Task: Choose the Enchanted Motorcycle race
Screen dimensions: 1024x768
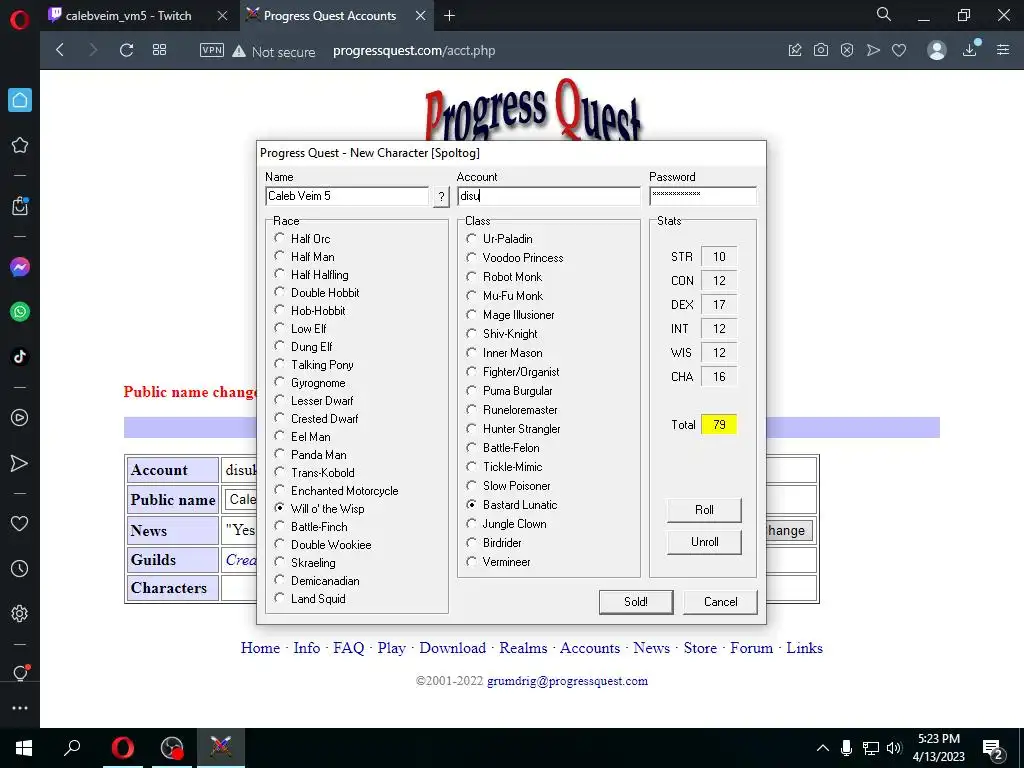Action: tap(338, 491)
